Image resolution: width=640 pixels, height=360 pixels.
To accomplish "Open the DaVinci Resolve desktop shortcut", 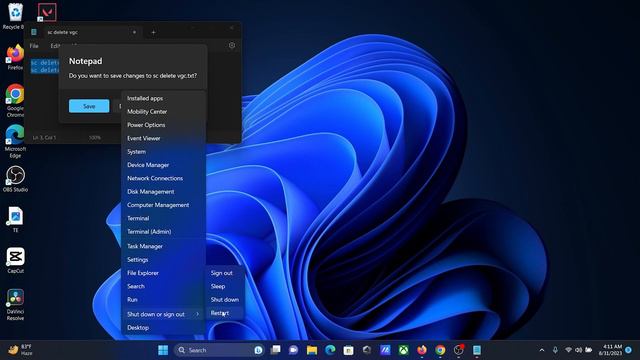I will tap(15, 304).
